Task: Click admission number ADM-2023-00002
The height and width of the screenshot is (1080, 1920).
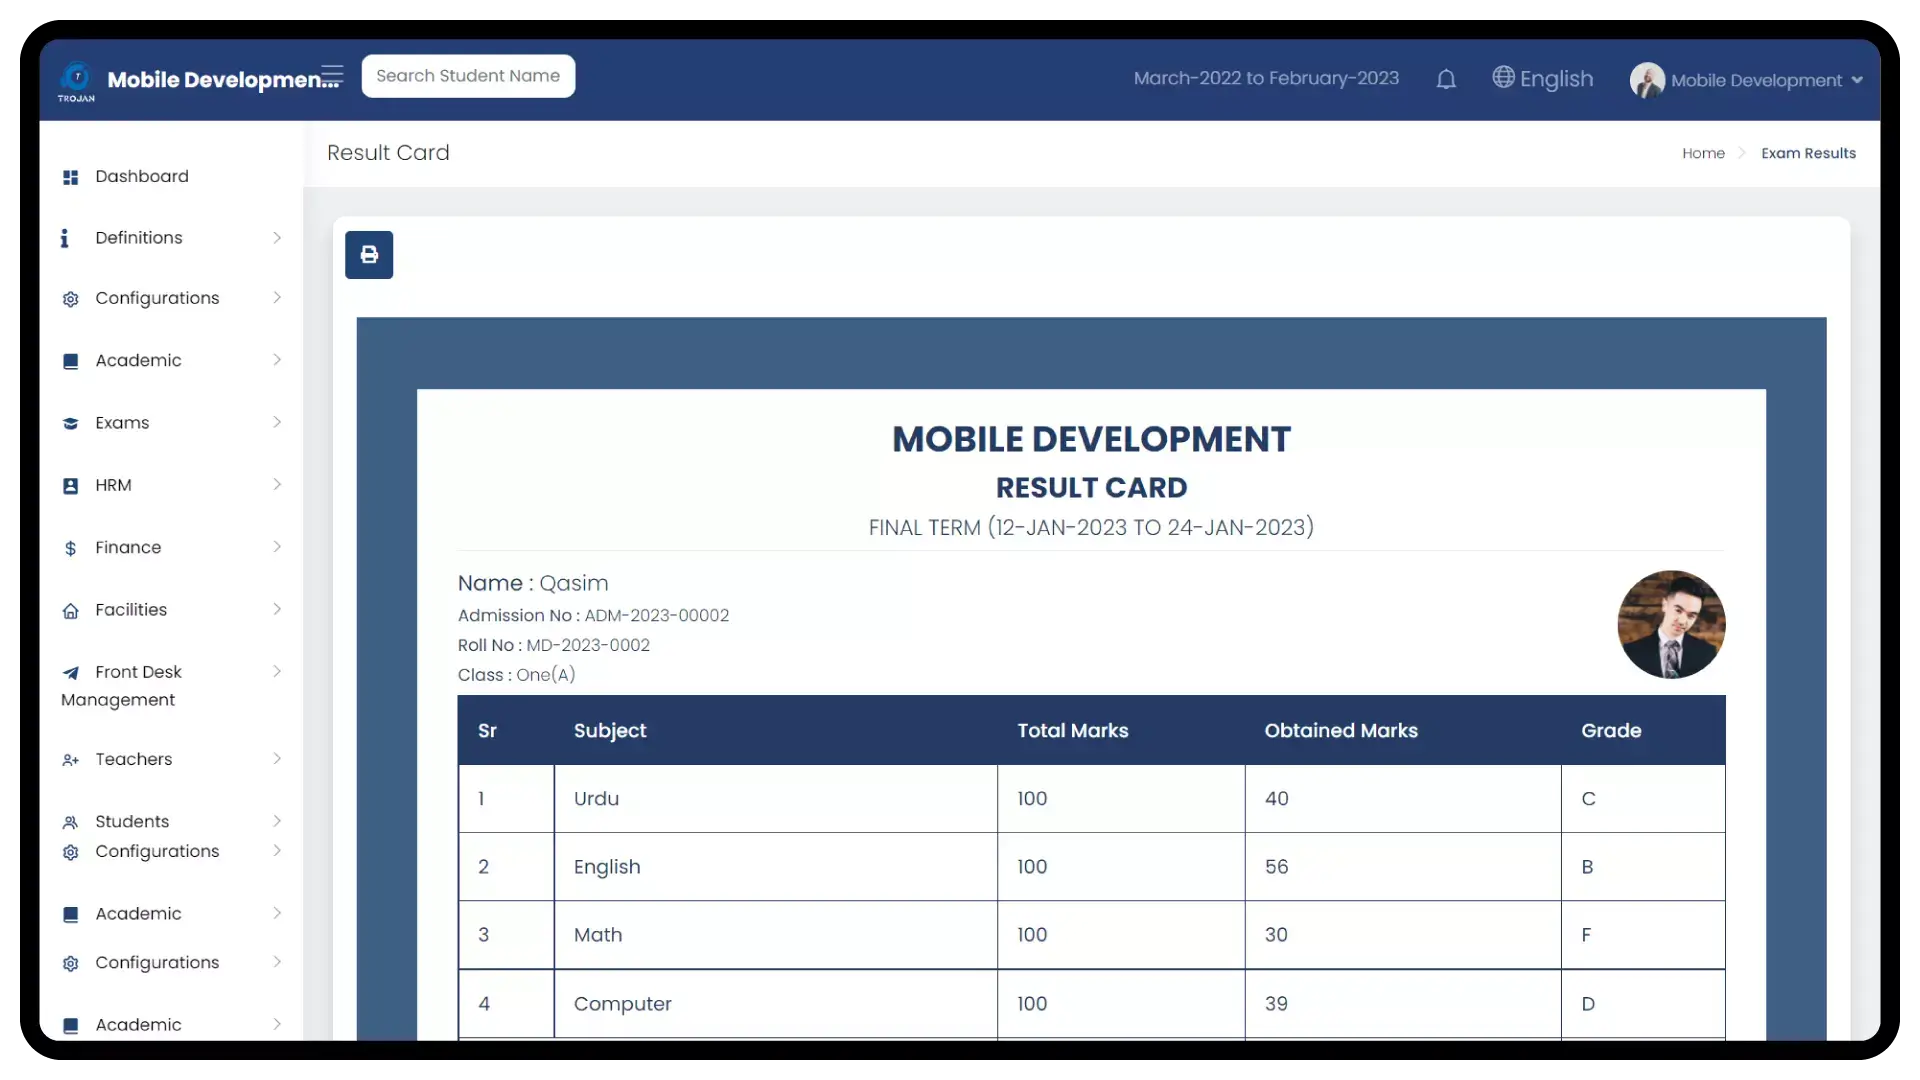Action: click(x=656, y=615)
